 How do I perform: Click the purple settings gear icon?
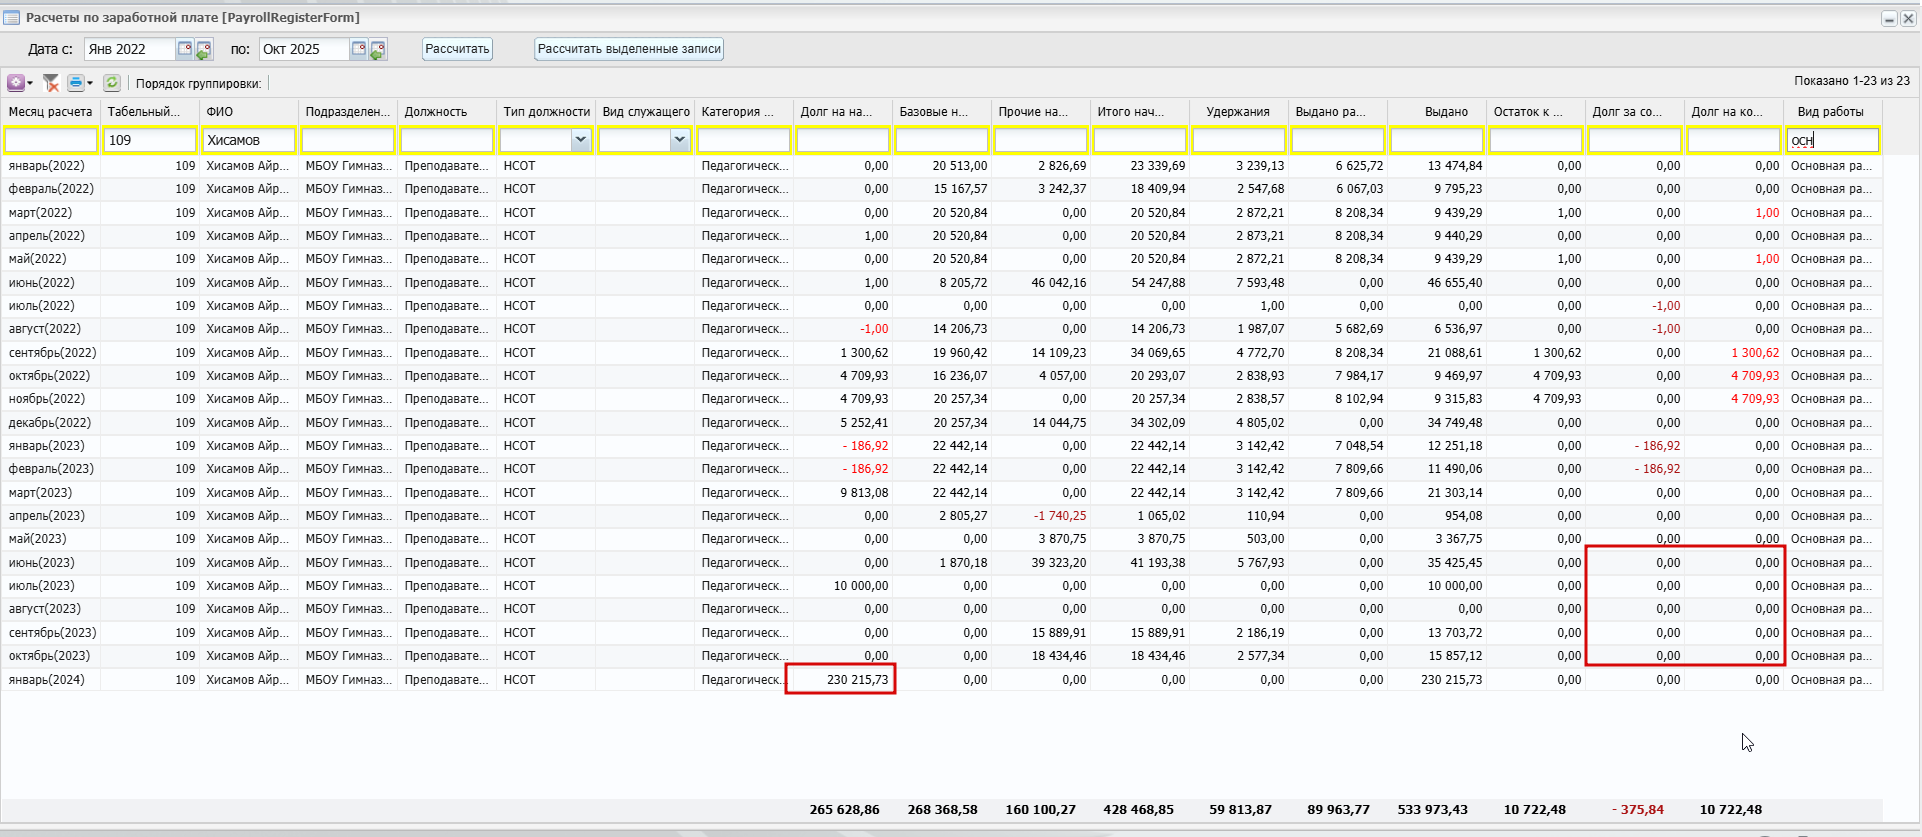click(x=16, y=83)
